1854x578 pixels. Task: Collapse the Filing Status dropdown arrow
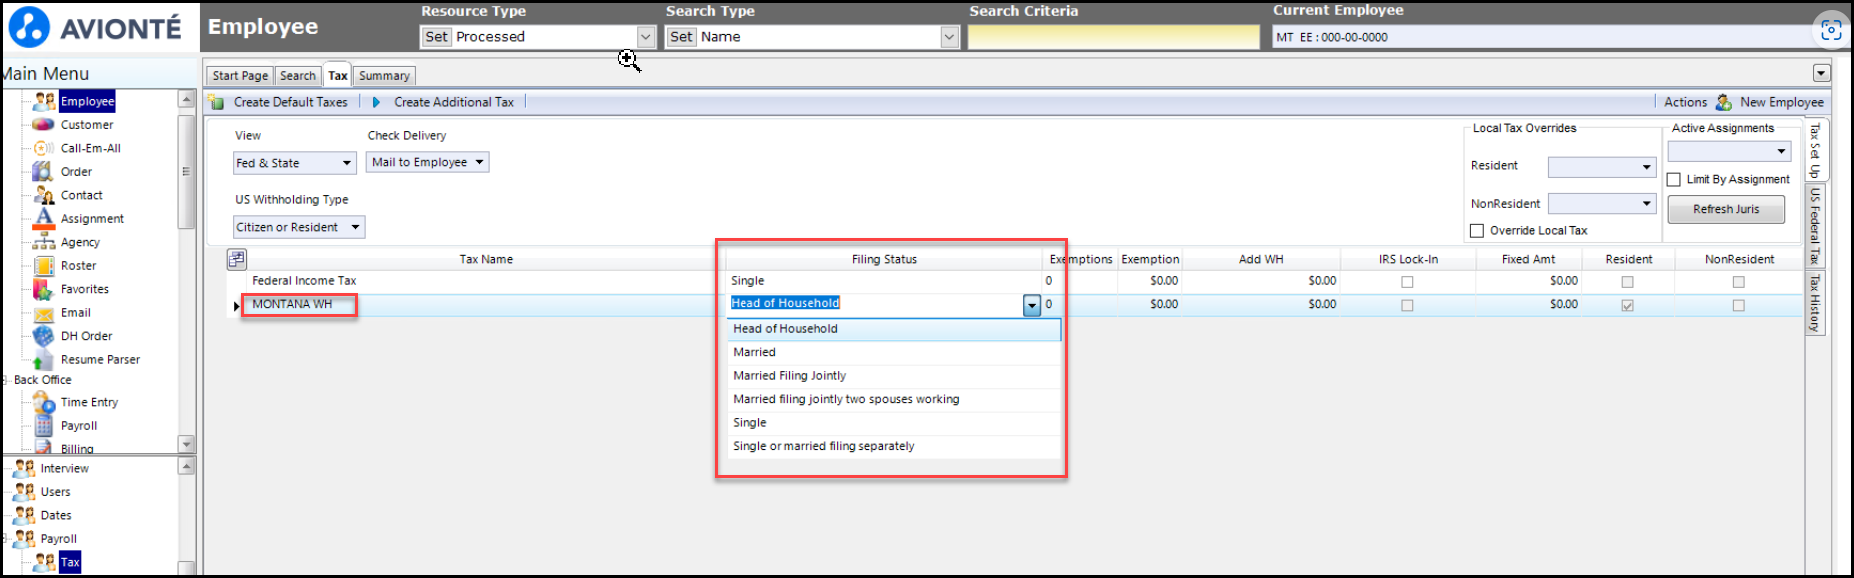[1032, 305]
